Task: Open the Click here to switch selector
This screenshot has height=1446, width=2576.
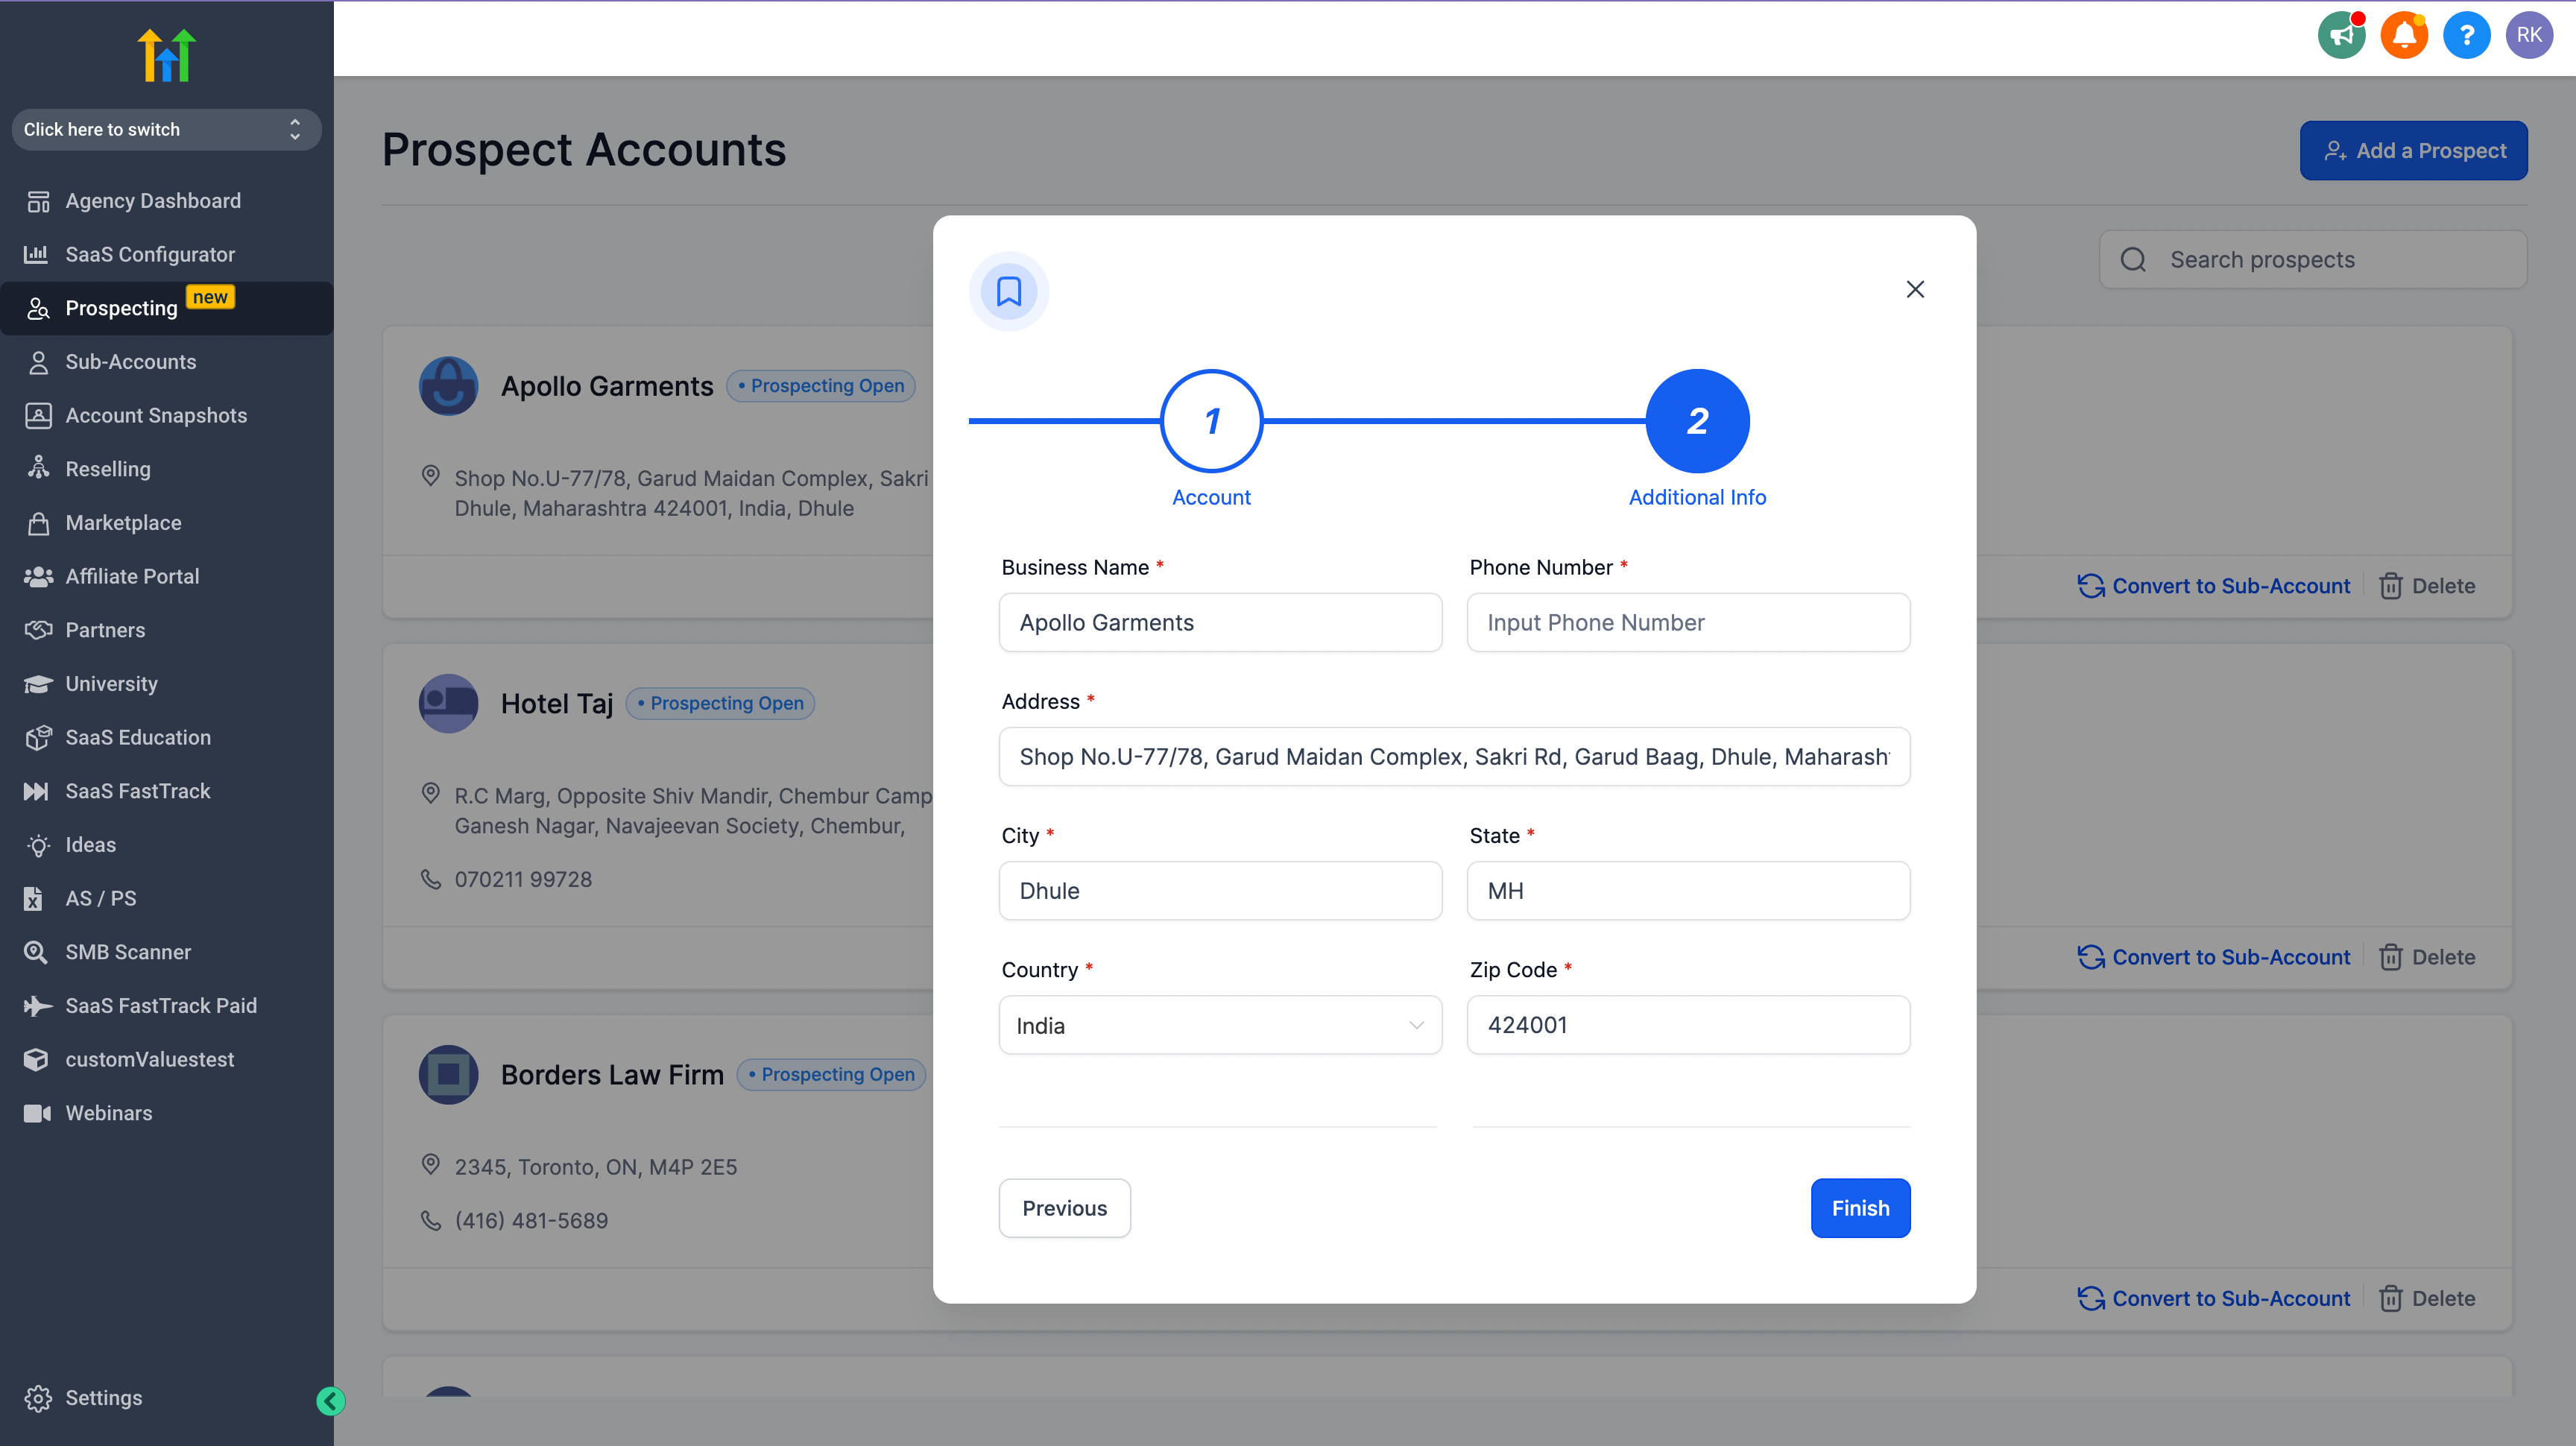Action: [166, 130]
